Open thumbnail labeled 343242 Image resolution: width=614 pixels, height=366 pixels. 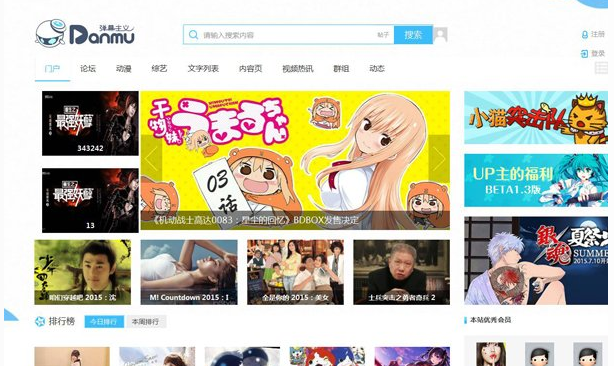[x=90, y=123]
